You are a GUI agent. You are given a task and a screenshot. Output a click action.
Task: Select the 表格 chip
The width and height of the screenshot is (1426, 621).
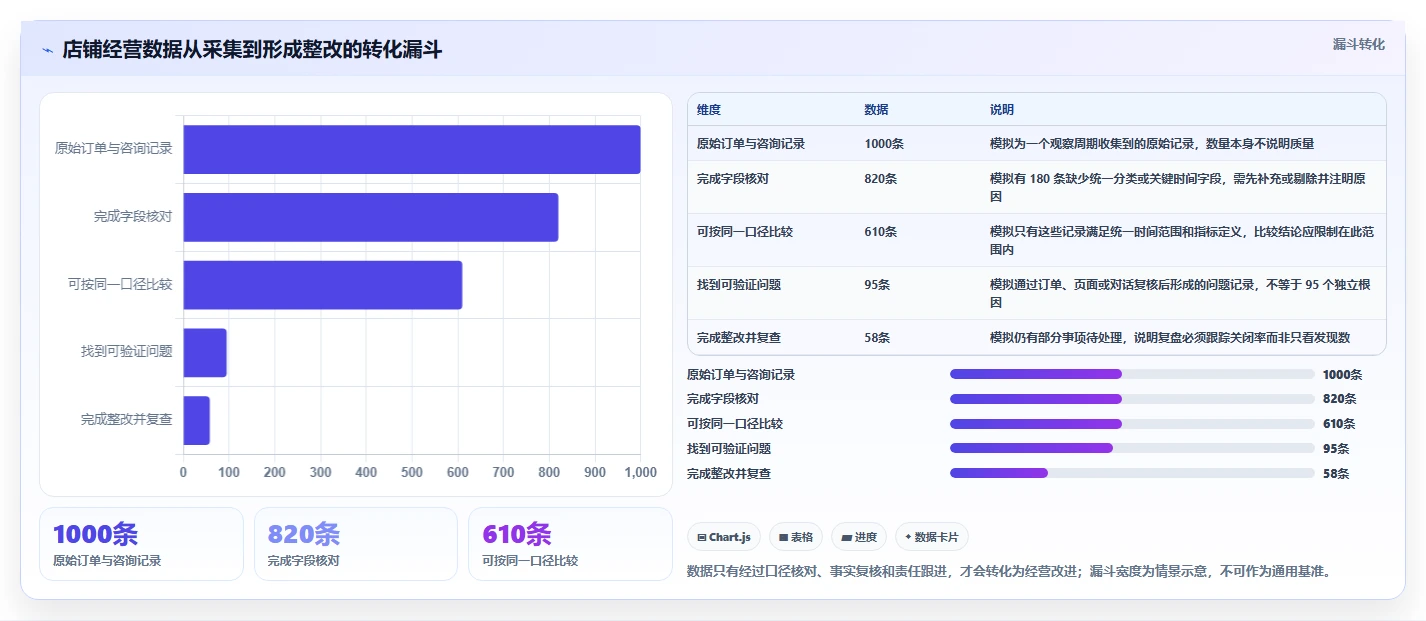(796, 537)
